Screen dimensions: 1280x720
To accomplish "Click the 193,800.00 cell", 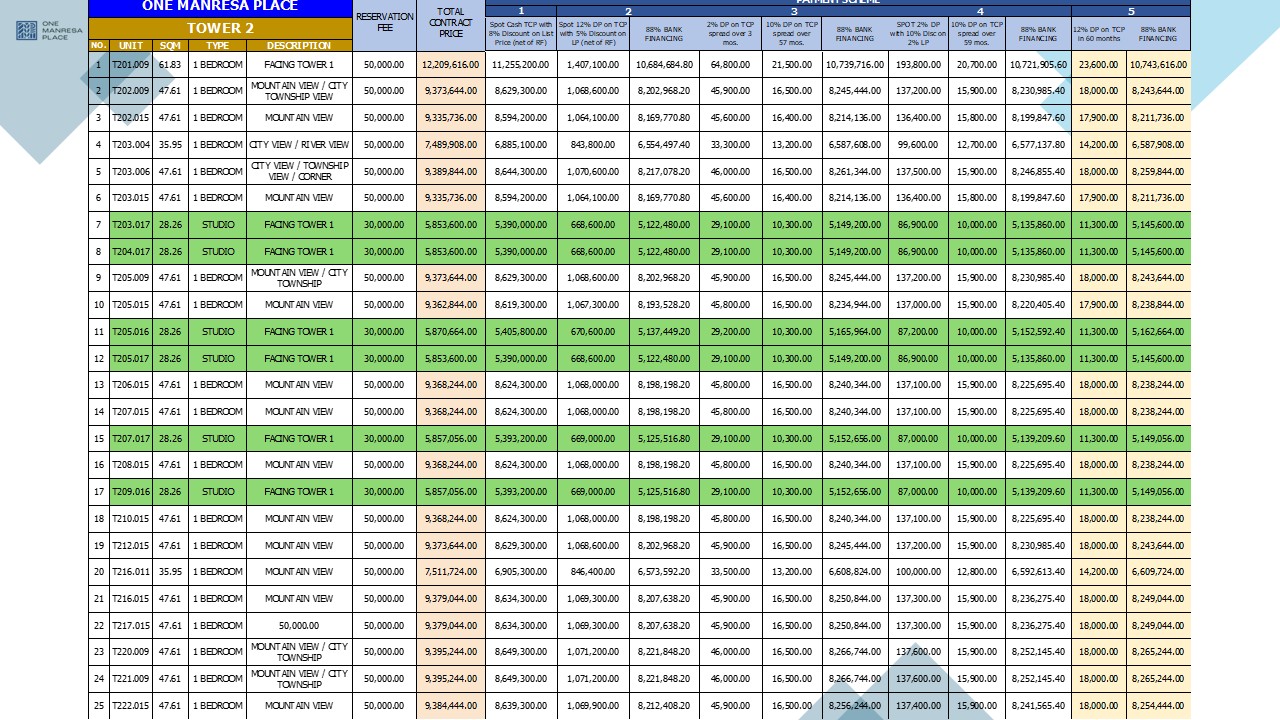I will (x=917, y=64).
